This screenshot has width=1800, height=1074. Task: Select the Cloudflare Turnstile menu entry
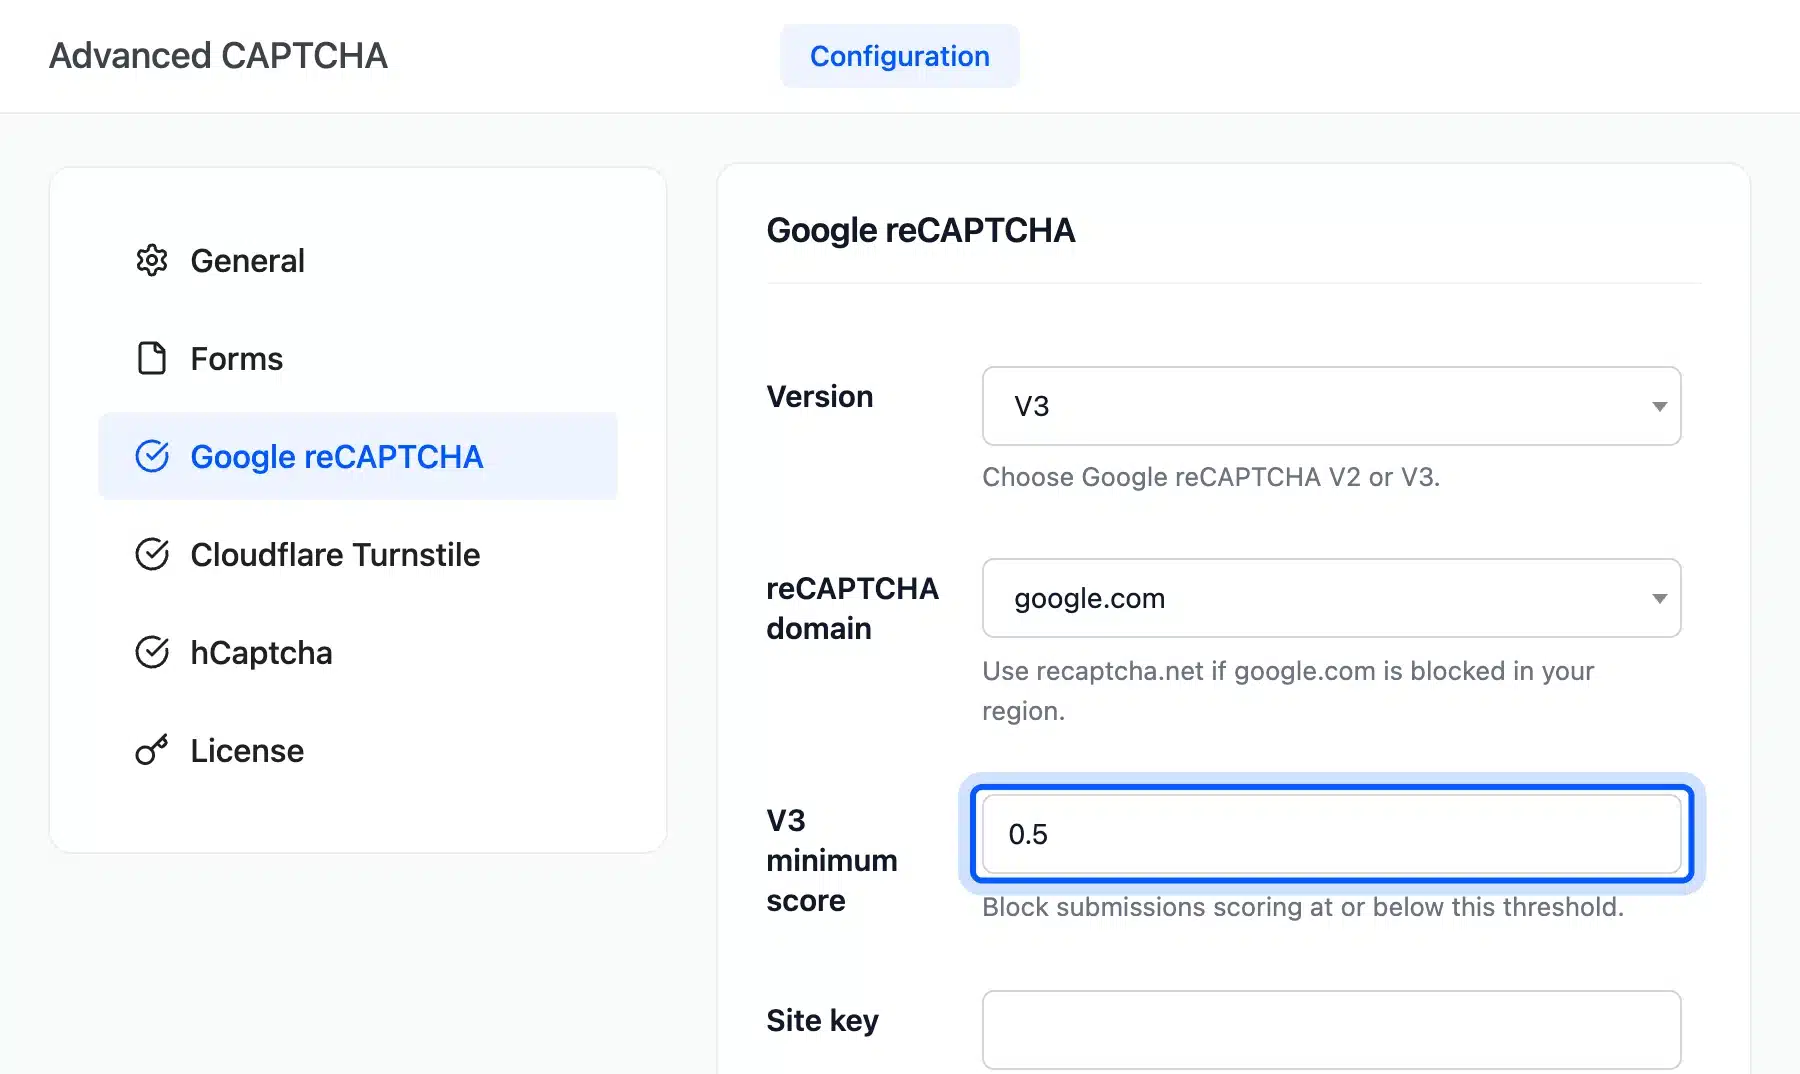tap(358, 554)
